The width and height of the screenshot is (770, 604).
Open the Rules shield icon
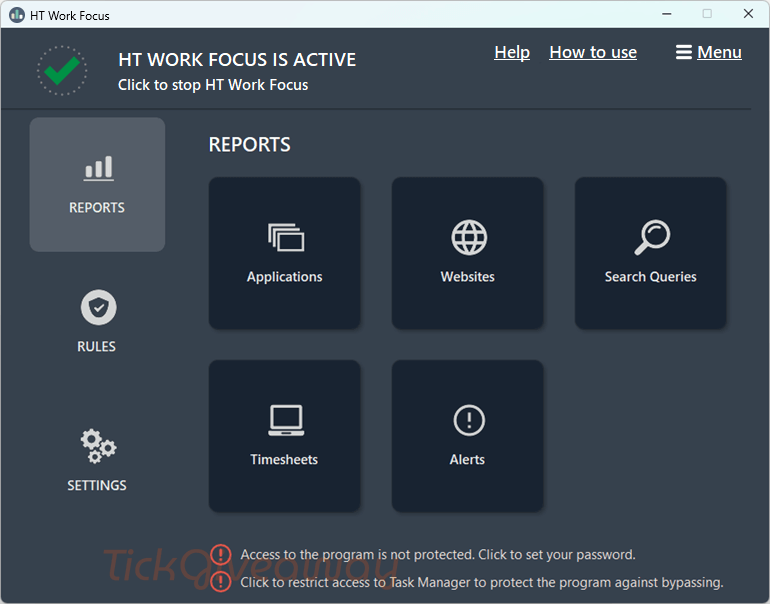click(x=98, y=307)
